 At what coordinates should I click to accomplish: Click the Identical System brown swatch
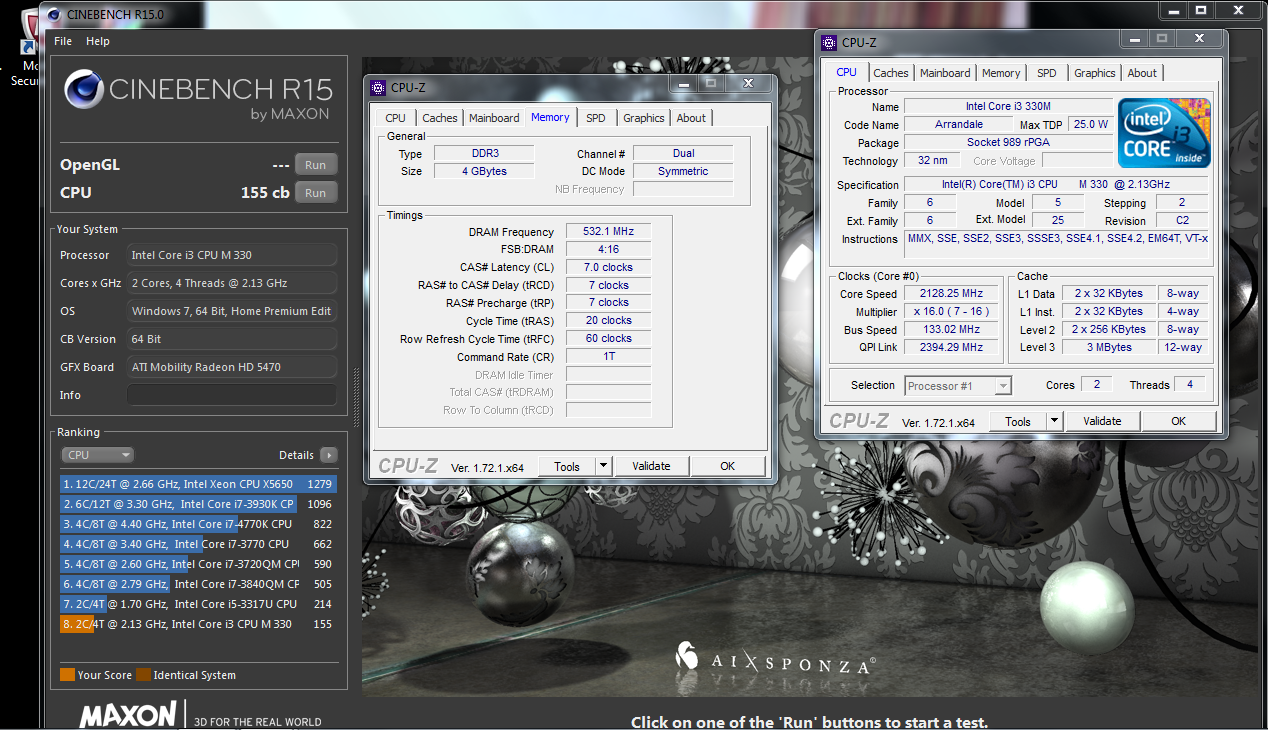[x=143, y=675]
